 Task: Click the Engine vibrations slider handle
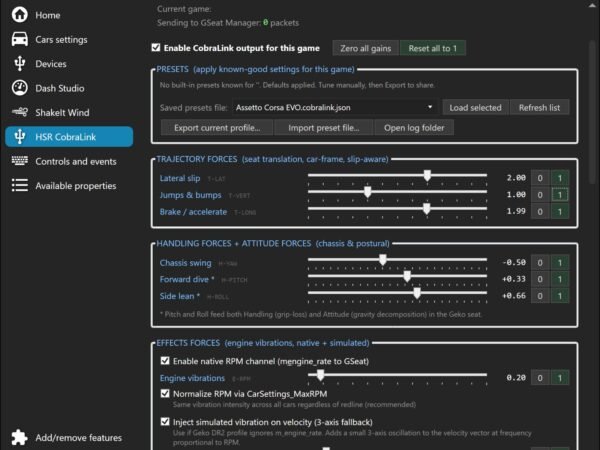click(x=321, y=375)
